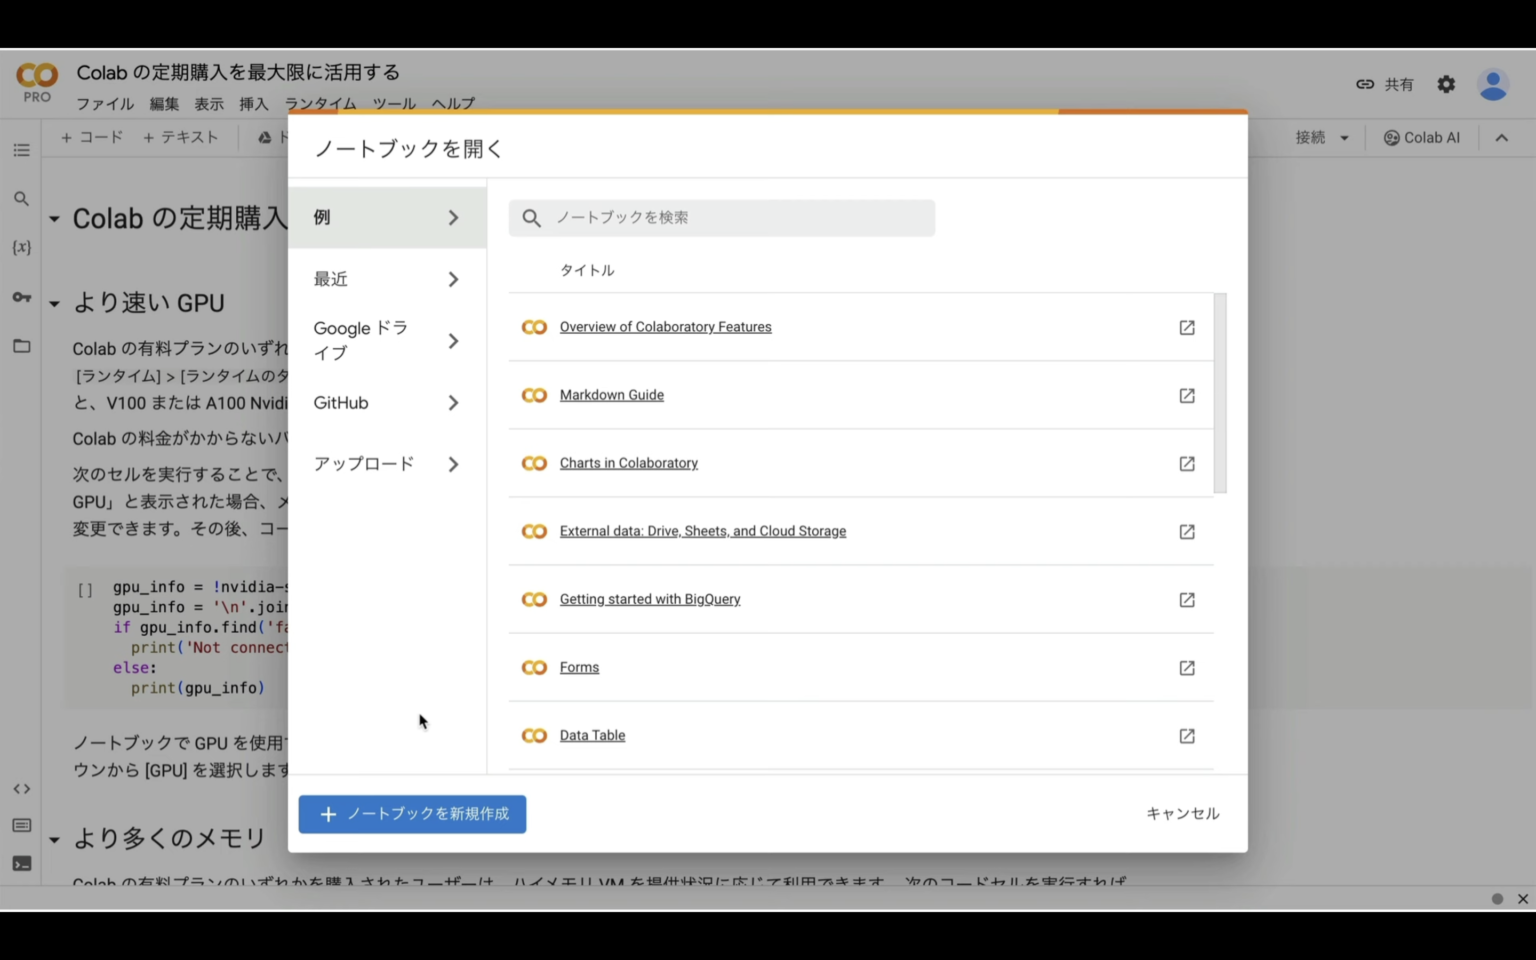Click the ノートブックを新規作成 button
The width and height of the screenshot is (1536, 960).
point(412,813)
